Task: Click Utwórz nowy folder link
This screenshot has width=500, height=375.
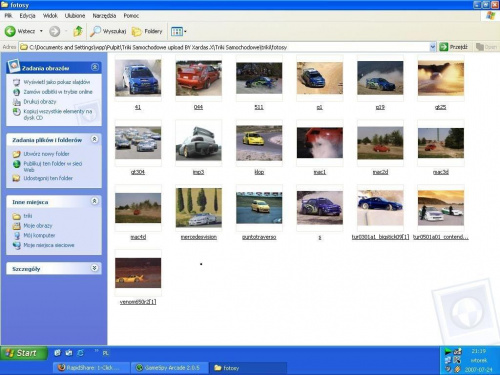Action: pyautogui.click(x=46, y=154)
